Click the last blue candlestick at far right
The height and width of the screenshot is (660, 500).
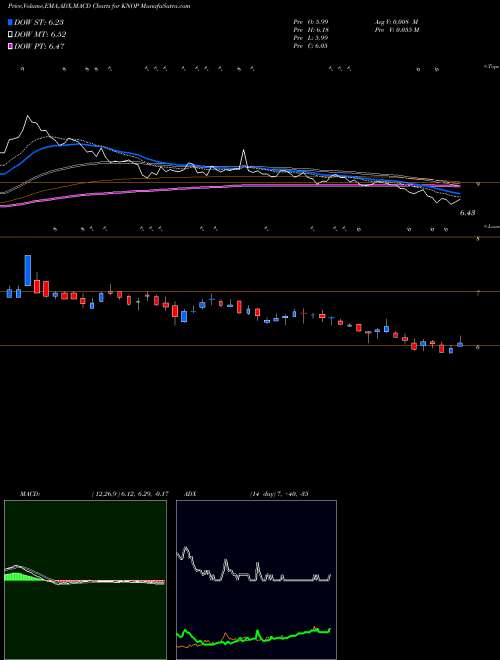(x=460, y=344)
